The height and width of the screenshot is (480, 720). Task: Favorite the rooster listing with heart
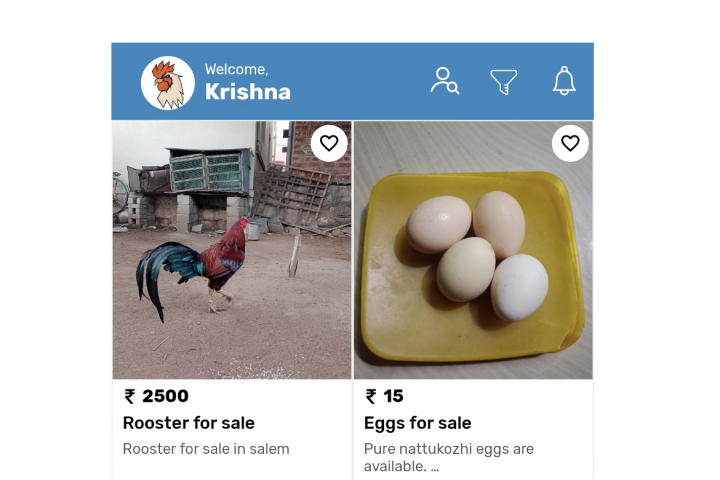tap(329, 143)
